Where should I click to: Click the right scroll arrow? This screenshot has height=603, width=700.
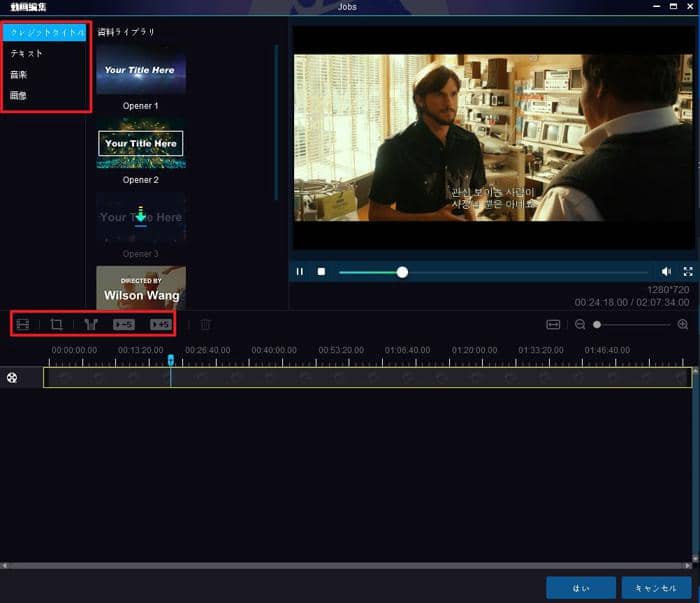coord(688,565)
